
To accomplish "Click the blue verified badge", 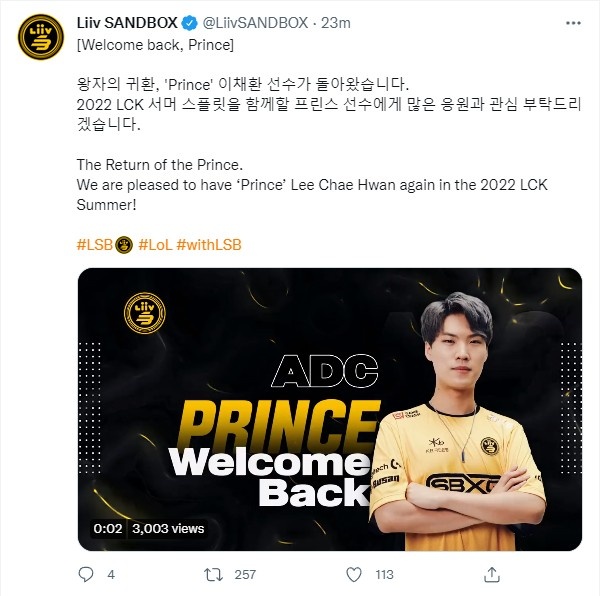I will (189, 23).
